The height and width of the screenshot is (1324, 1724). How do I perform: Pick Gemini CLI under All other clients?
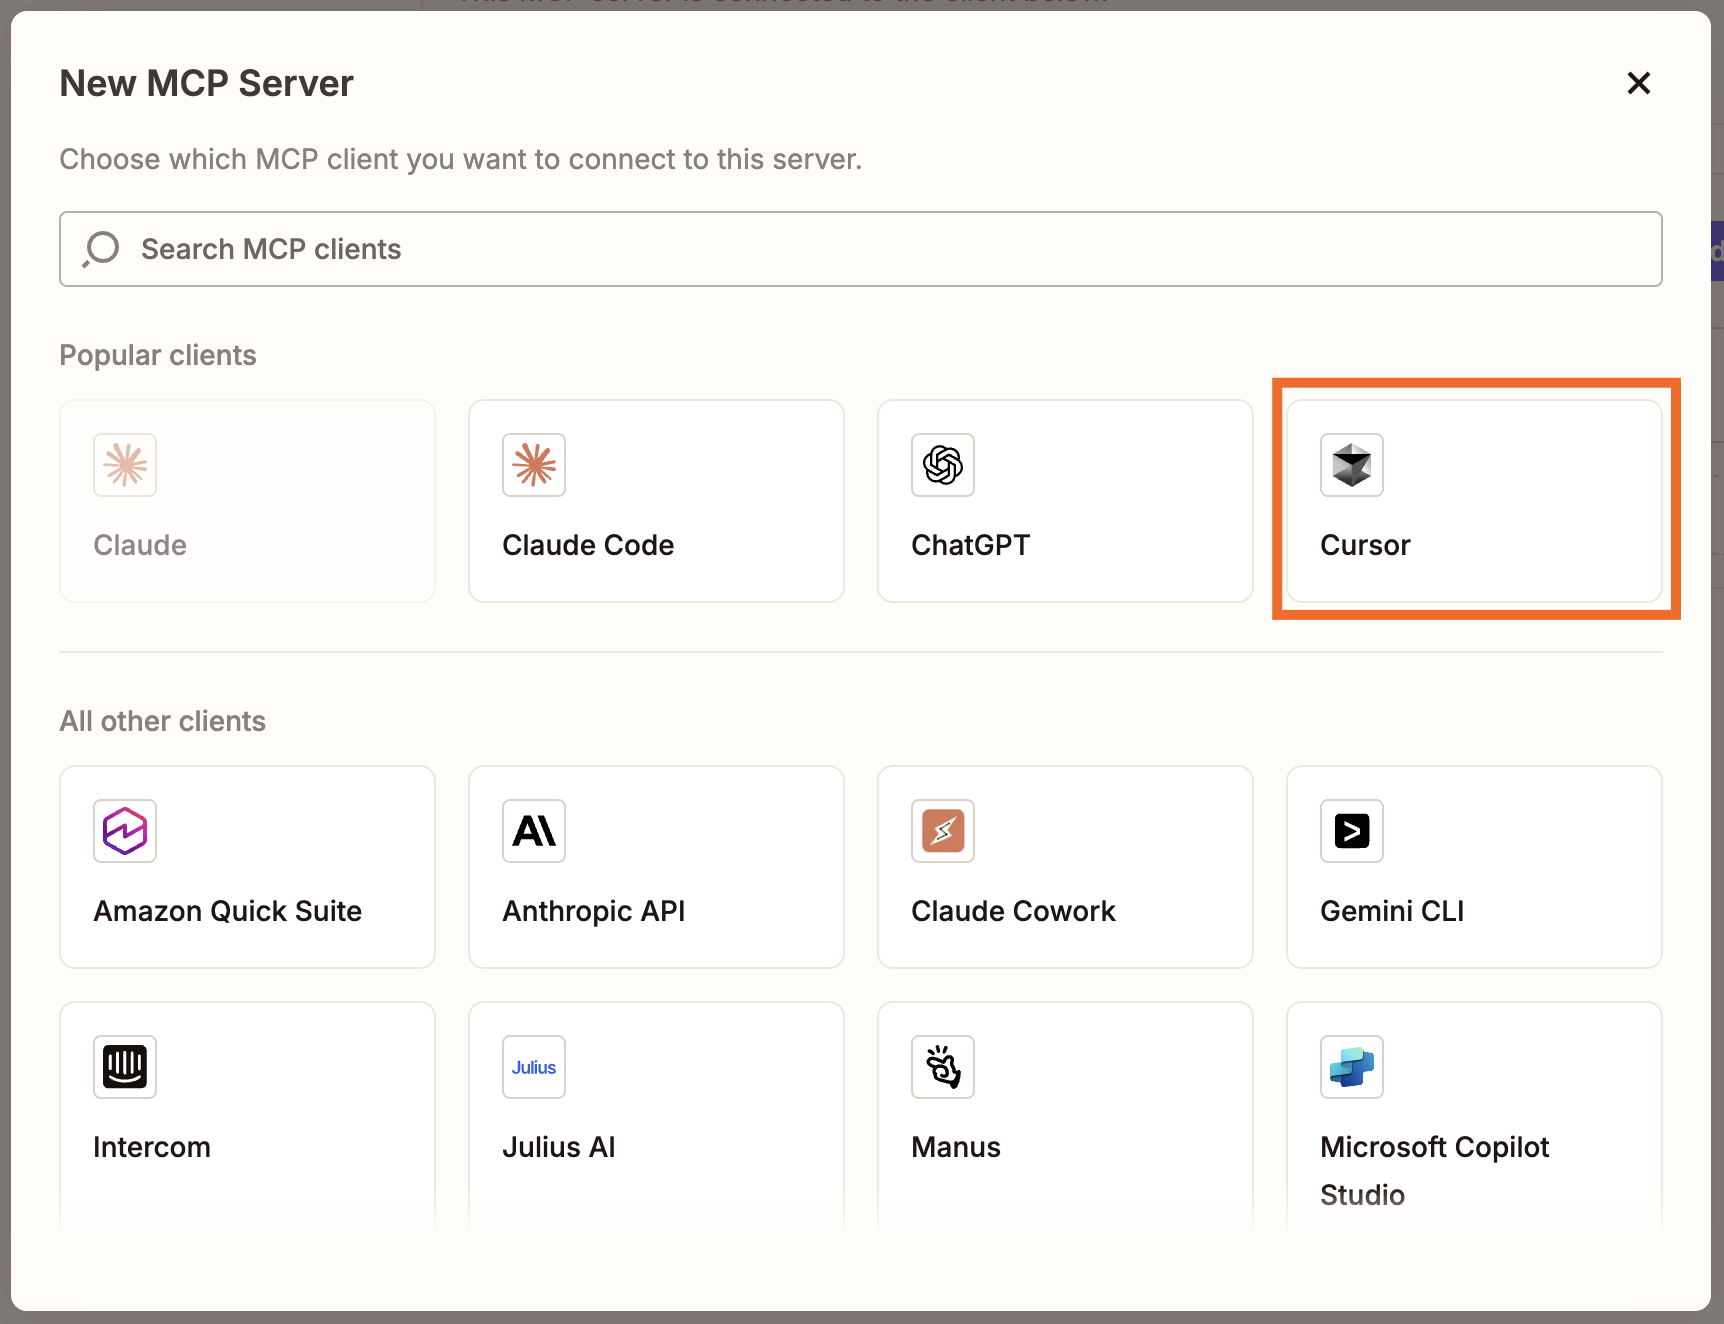tap(1473, 866)
